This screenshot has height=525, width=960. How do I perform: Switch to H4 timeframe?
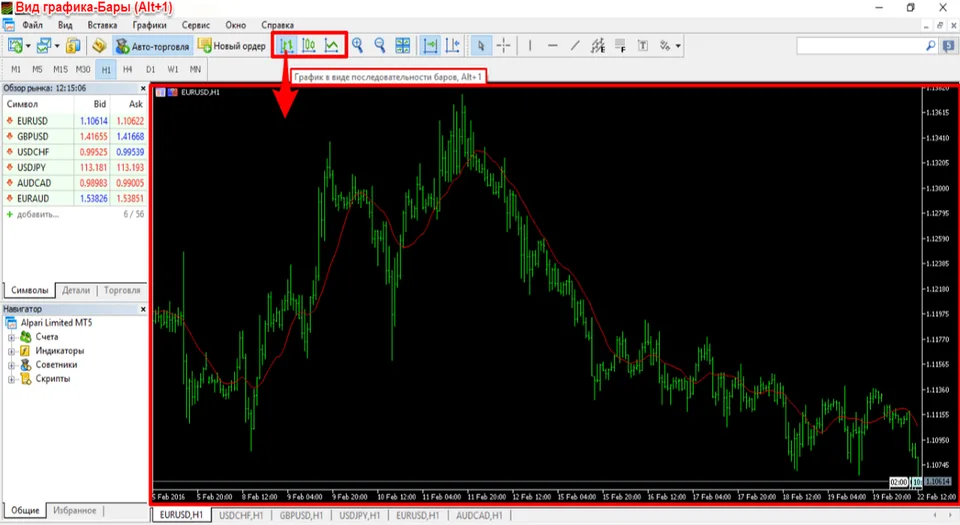click(127, 69)
